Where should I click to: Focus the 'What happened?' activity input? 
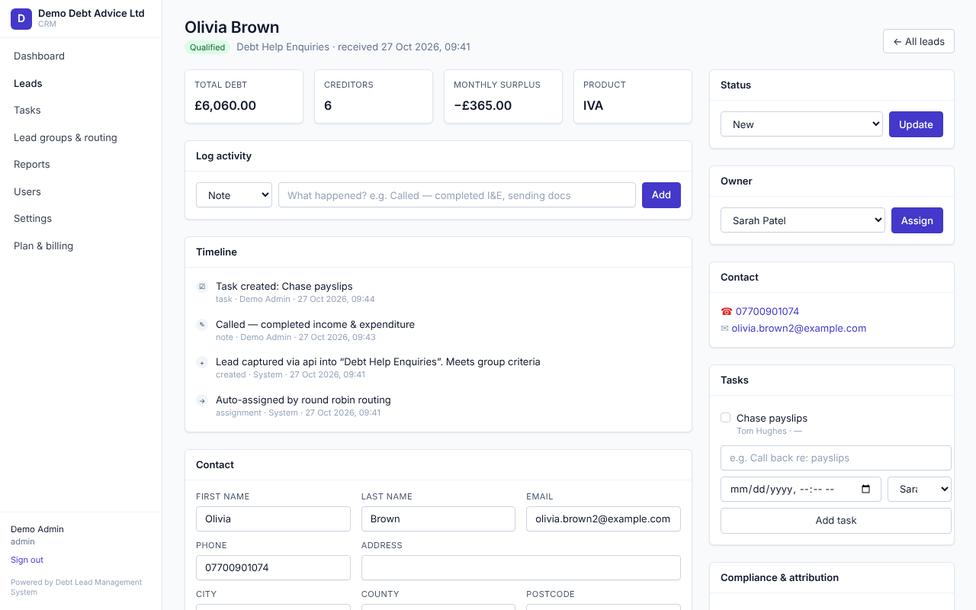(457, 195)
